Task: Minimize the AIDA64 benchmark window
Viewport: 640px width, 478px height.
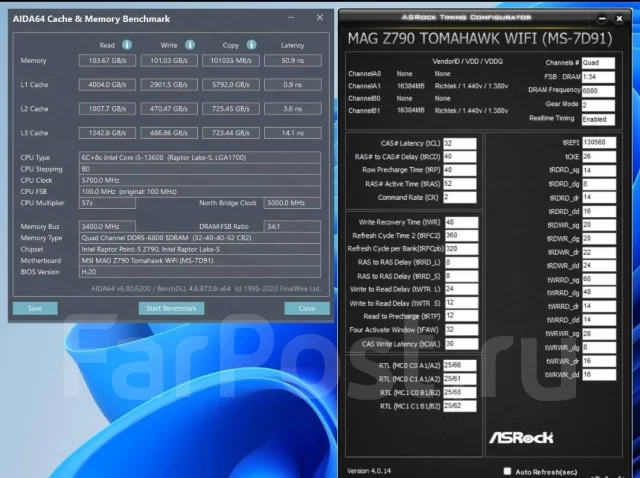Action: [x=291, y=18]
